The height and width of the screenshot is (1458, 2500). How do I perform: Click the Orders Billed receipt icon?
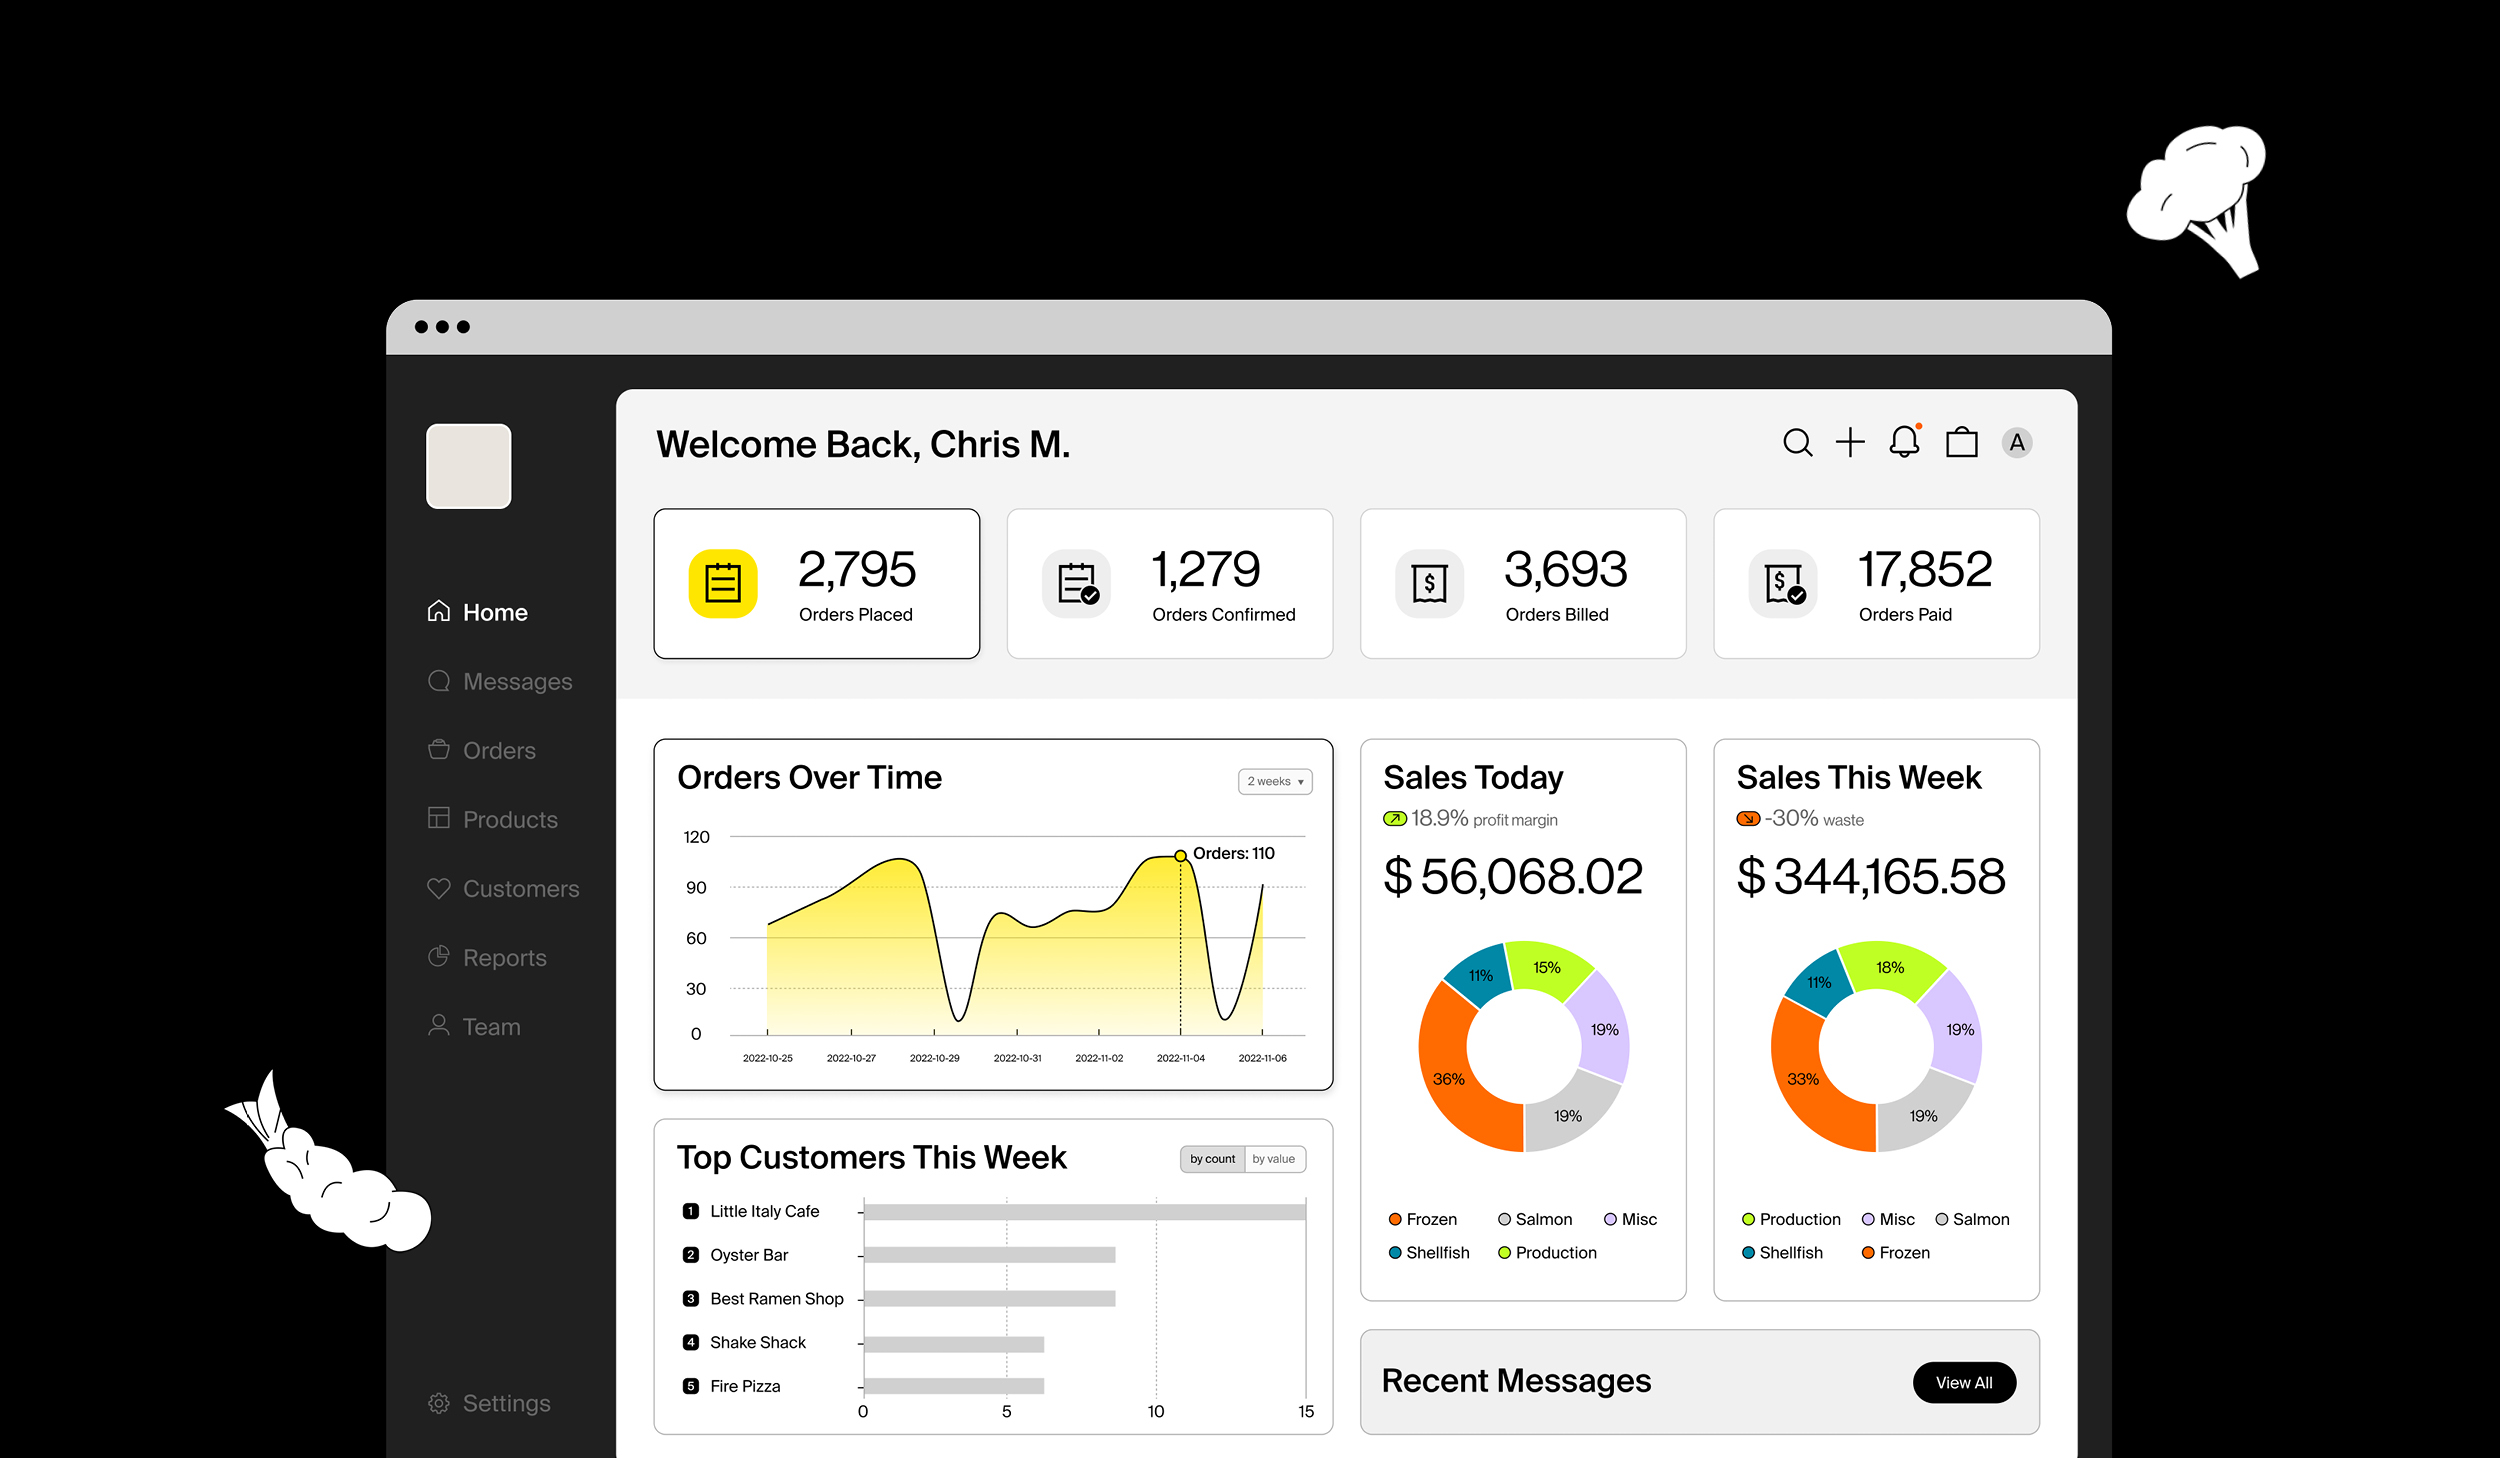tap(1429, 583)
